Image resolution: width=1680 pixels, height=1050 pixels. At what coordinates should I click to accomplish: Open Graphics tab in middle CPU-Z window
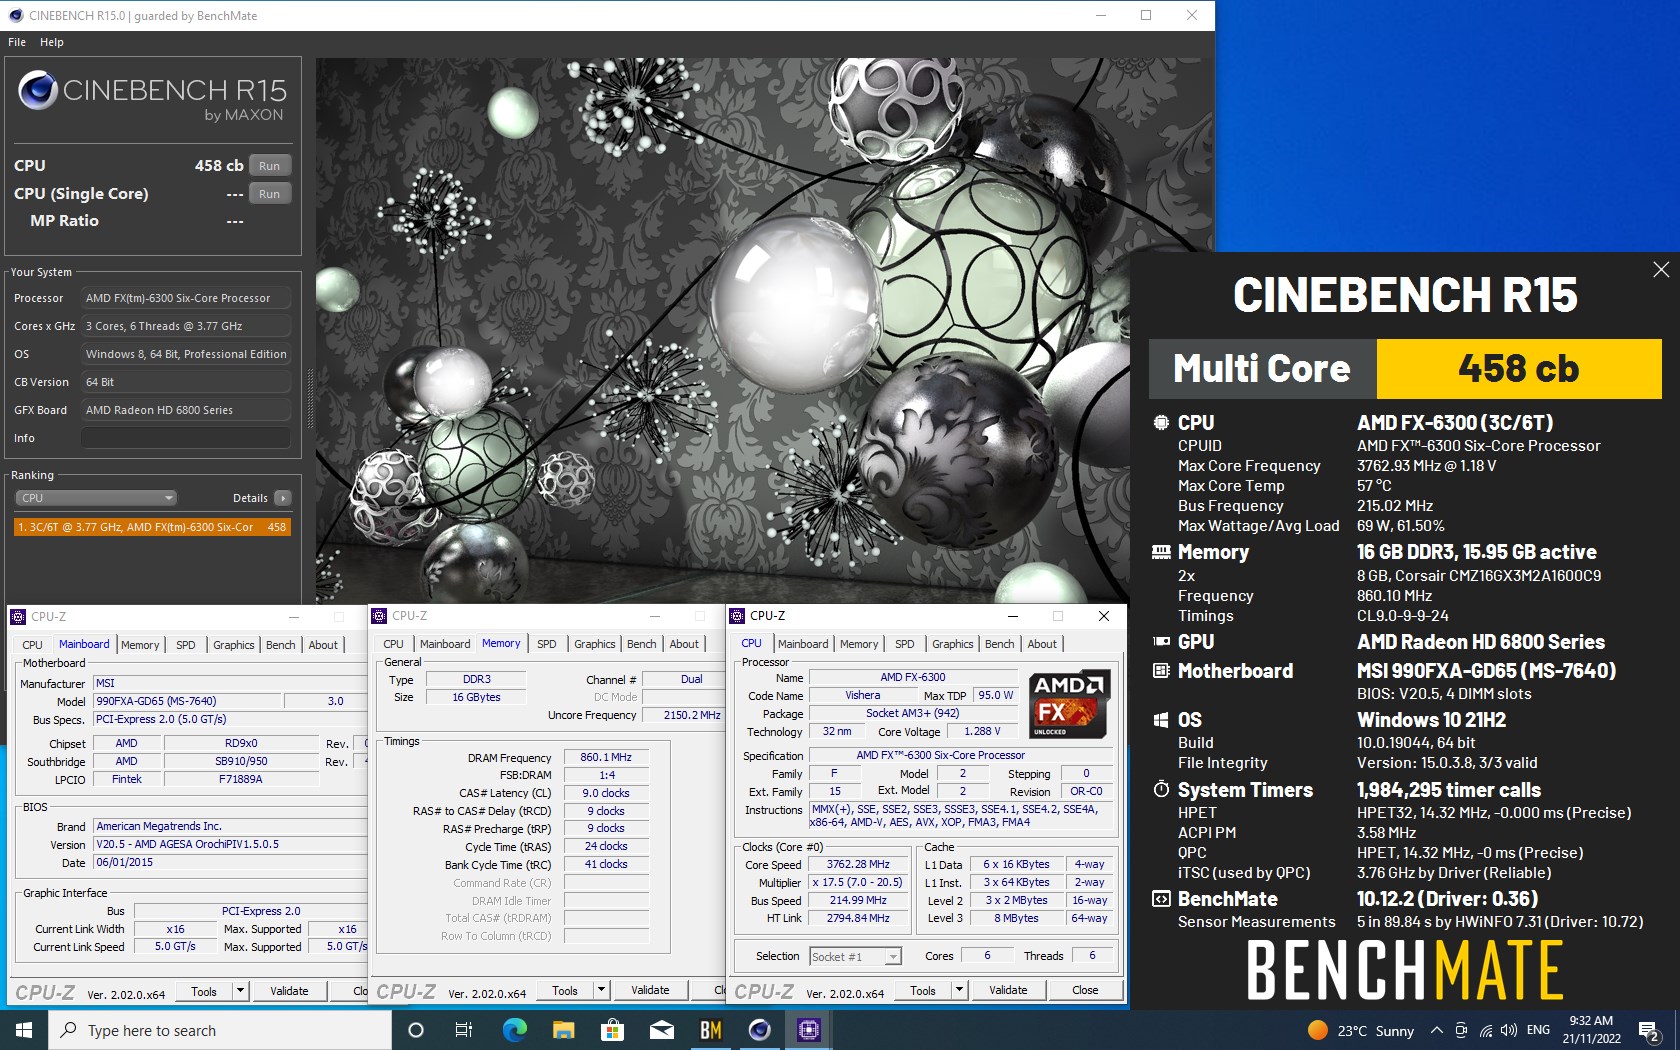595,644
